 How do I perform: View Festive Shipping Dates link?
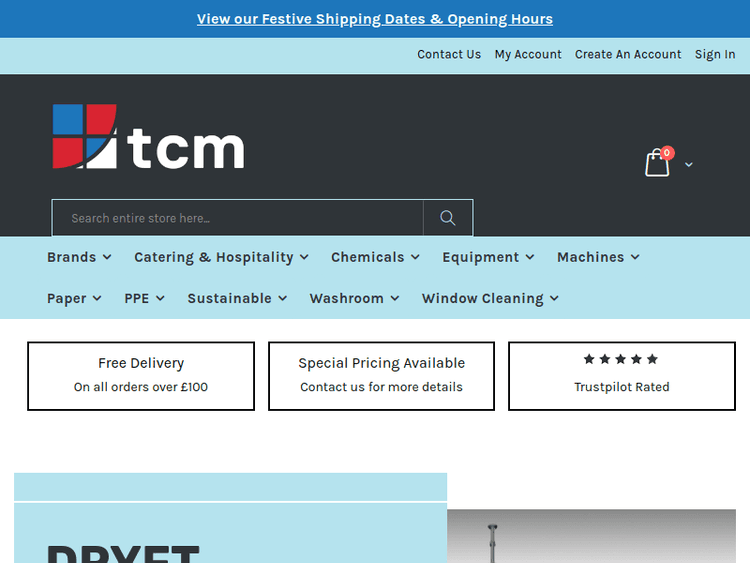[375, 19]
